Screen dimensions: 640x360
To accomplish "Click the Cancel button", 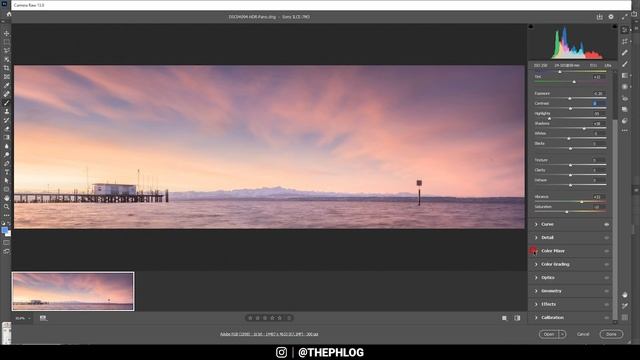I will 583,334.
